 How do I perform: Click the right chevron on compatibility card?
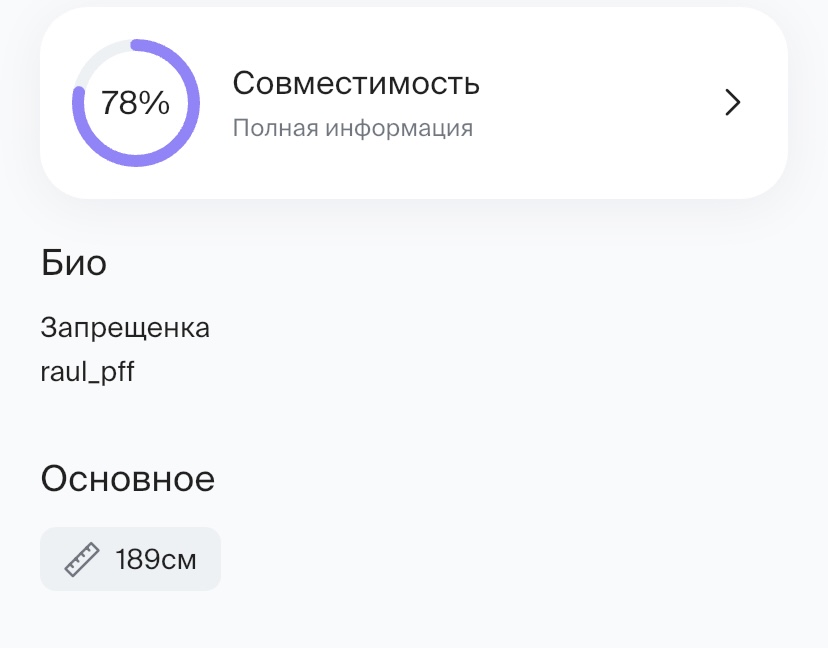(733, 103)
